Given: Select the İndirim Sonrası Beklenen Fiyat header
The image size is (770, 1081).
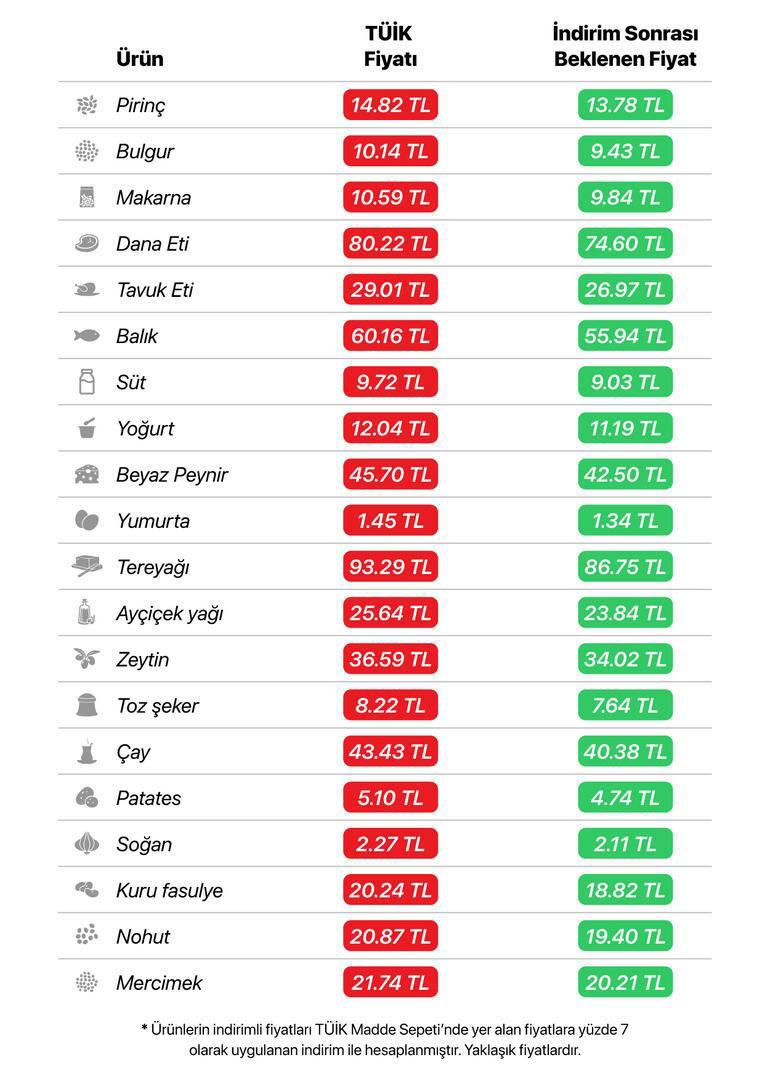Looking at the screenshot, I should pyautogui.click(x=625, y=46).
